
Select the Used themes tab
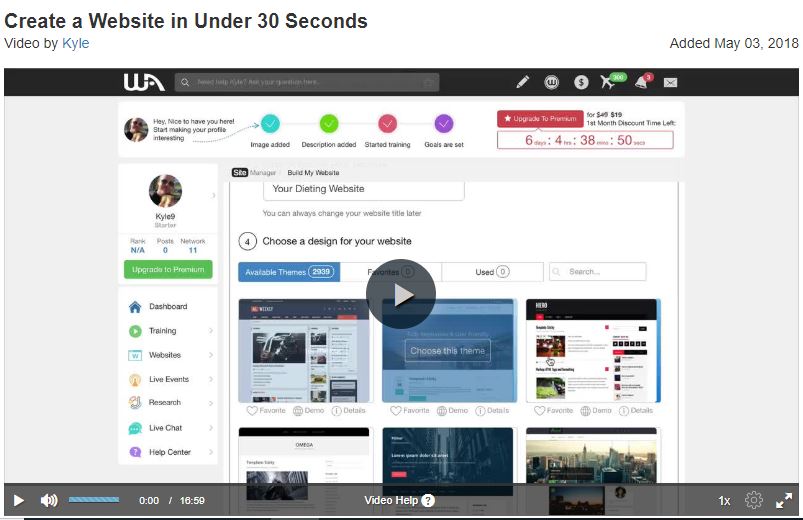(x=492, y=272)
